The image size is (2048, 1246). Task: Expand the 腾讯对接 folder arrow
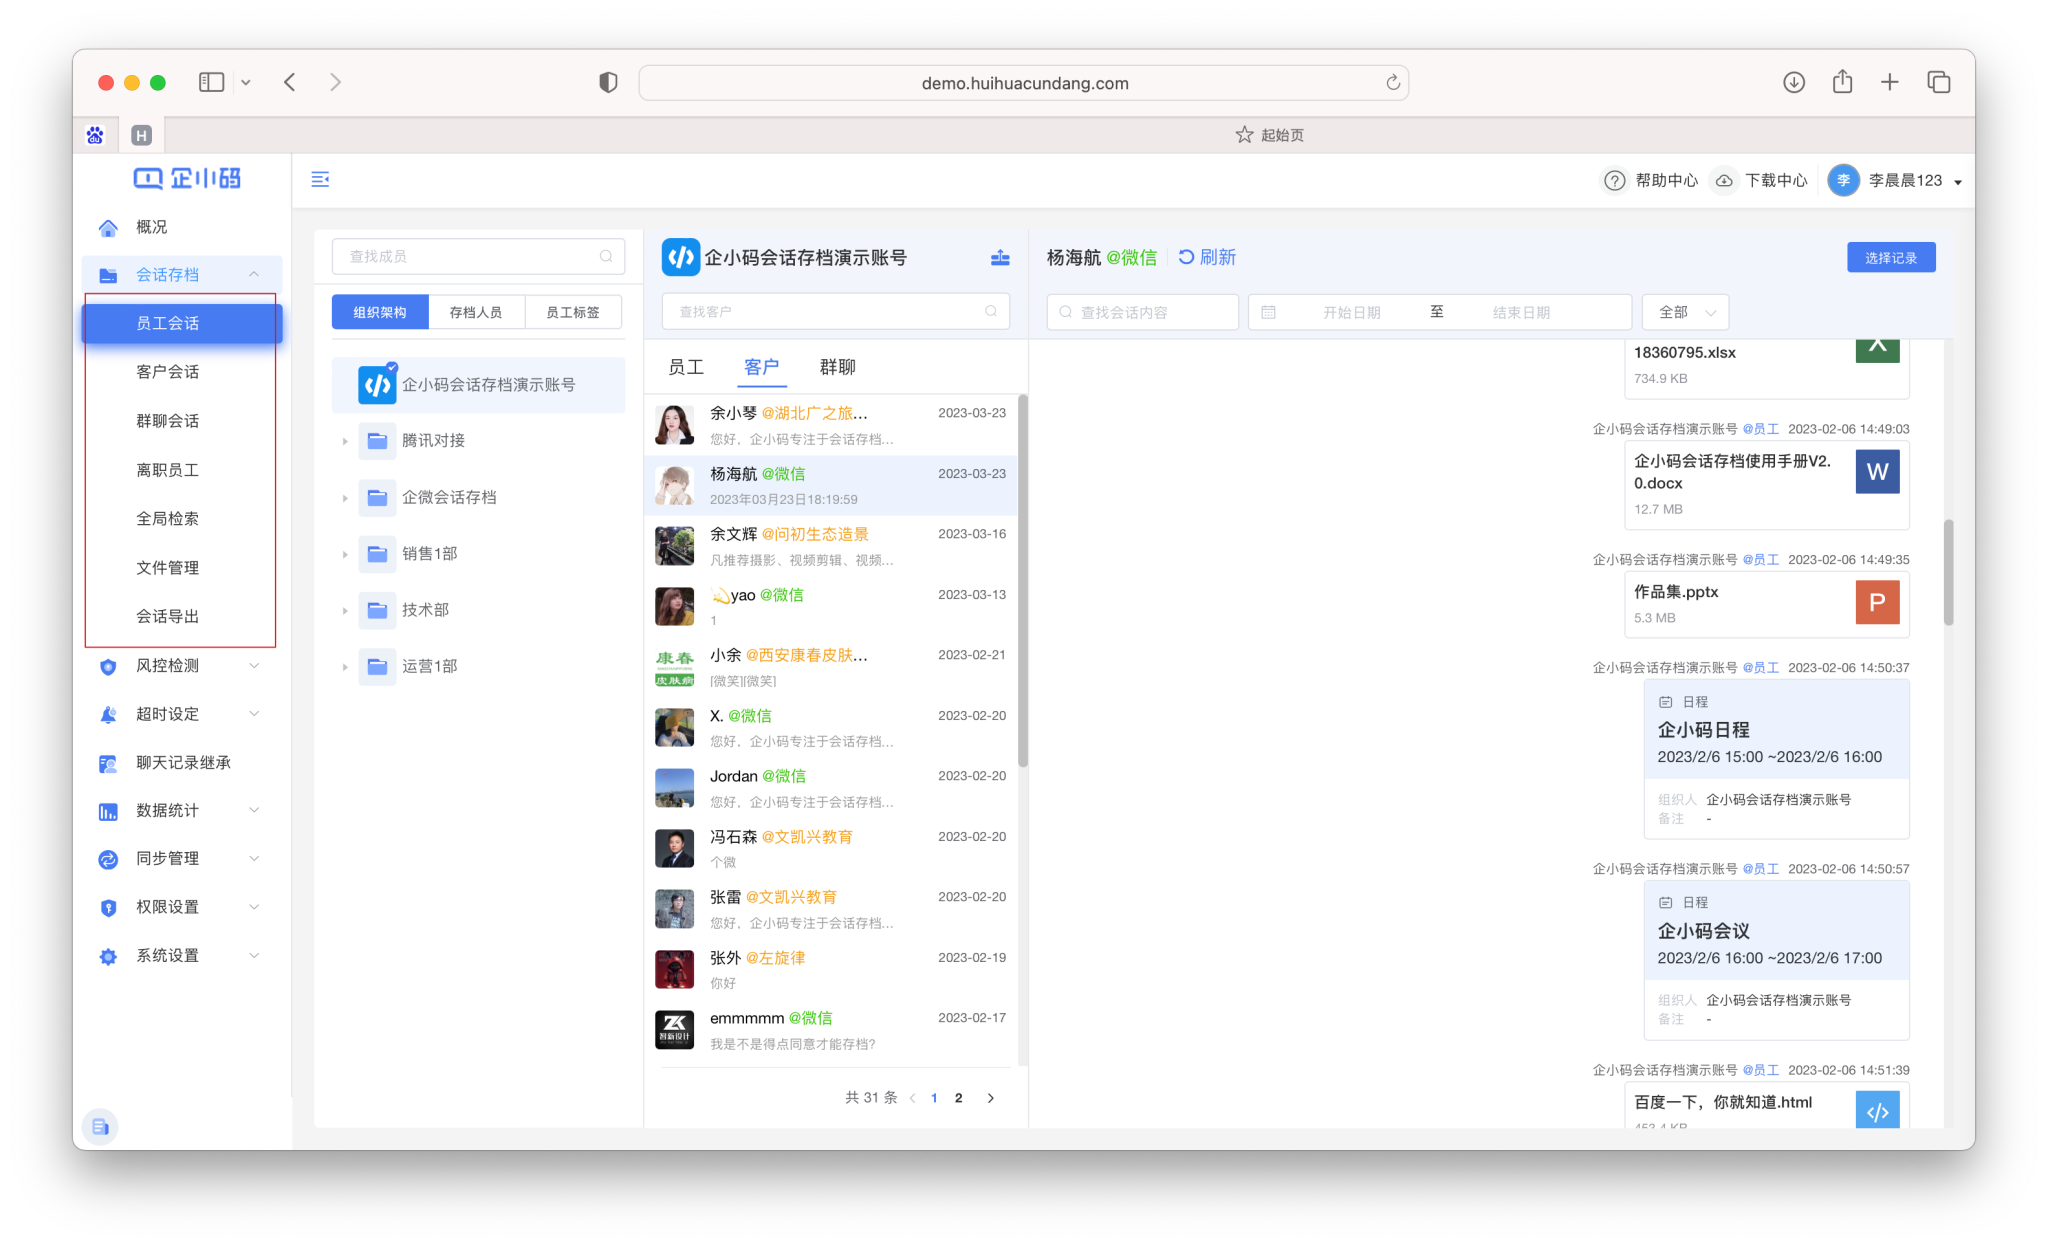point(345,441)
